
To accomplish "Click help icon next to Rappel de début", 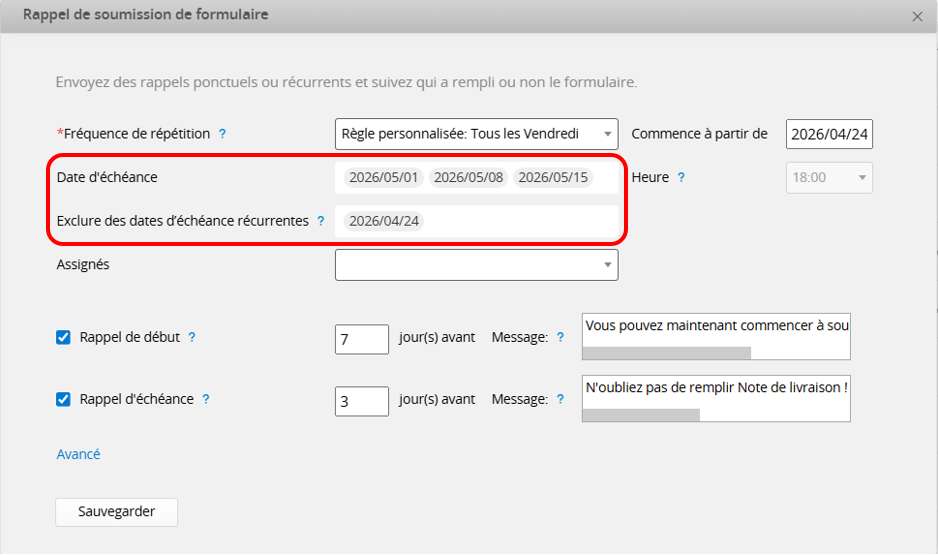I will [x=192, y=338].
